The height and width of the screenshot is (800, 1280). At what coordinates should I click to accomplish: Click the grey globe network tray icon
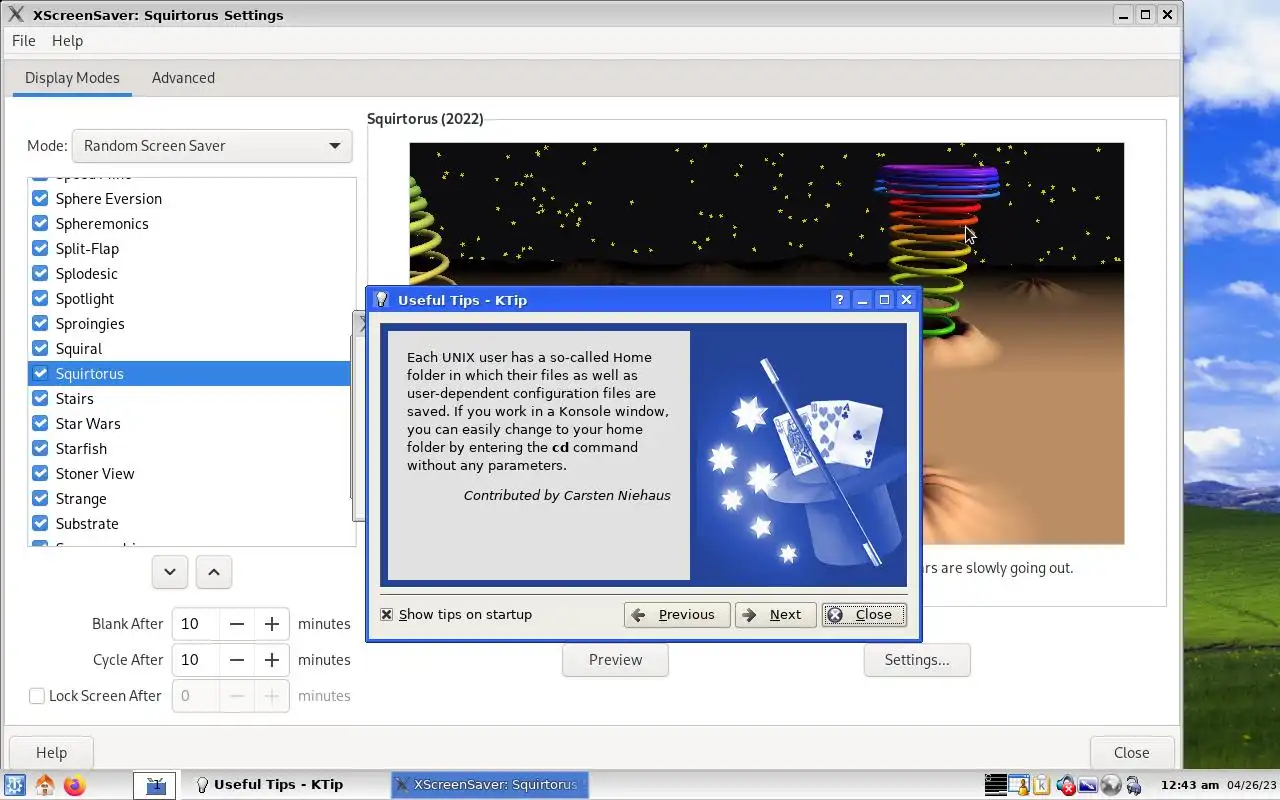[1110, 785]
